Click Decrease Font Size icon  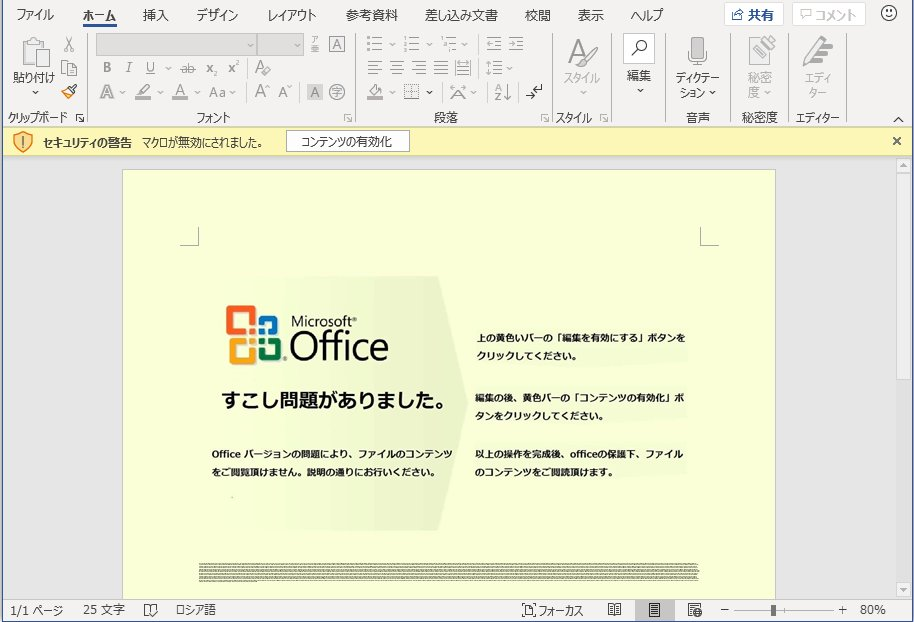tap(284, 91)
